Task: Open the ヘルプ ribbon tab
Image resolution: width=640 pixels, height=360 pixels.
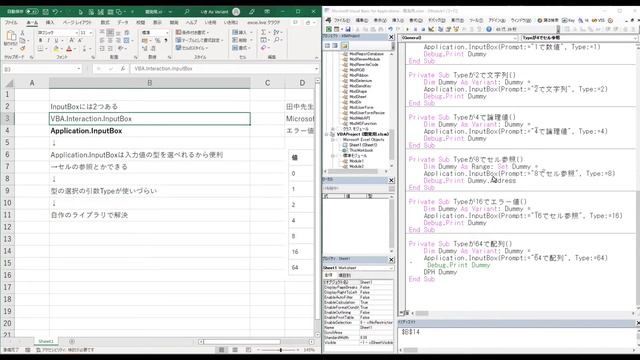Action: click(191, 22)
